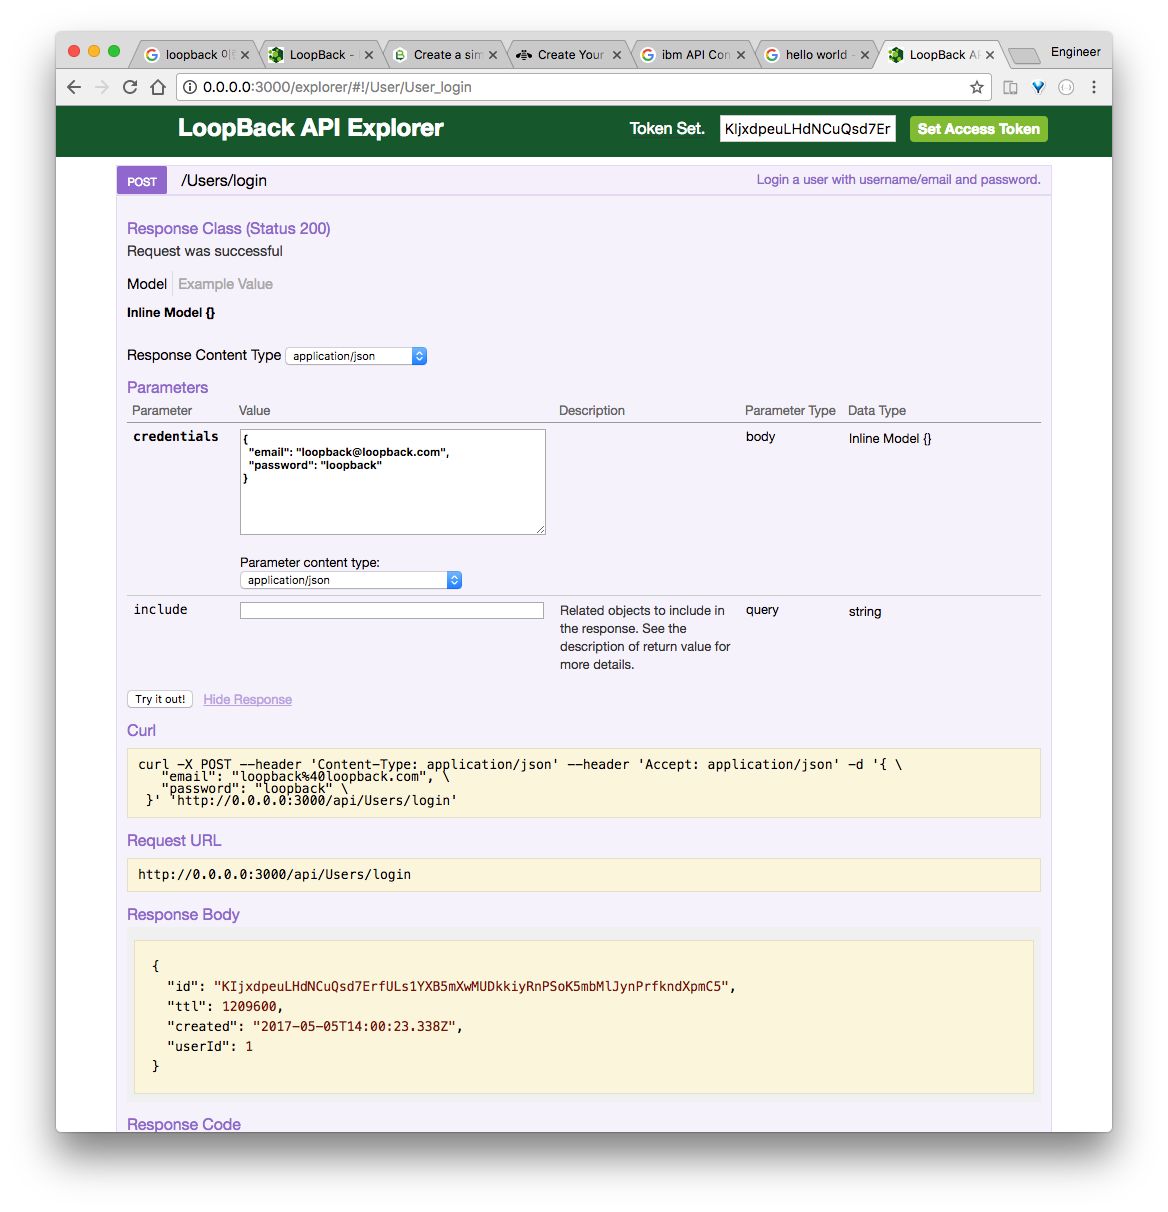1168x1212 pixels.
Task: Select the Model tab
Action: [147, 284]
